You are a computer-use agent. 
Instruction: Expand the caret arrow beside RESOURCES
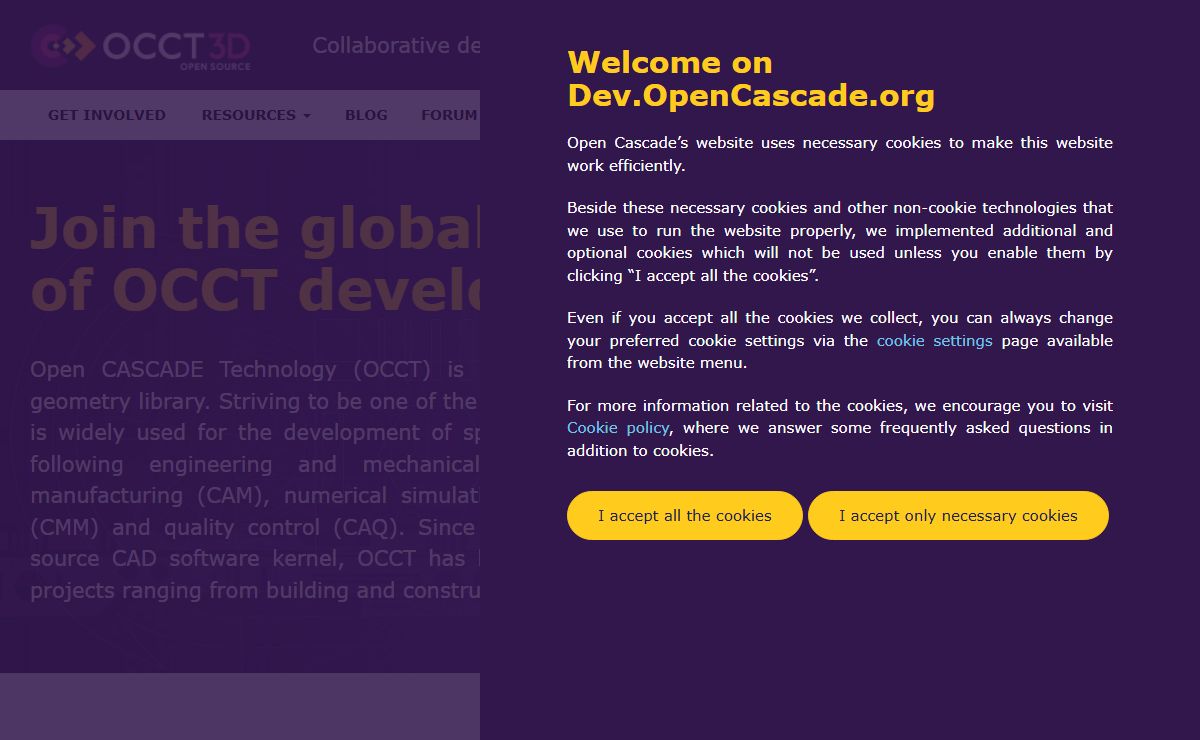click(307, 116)
